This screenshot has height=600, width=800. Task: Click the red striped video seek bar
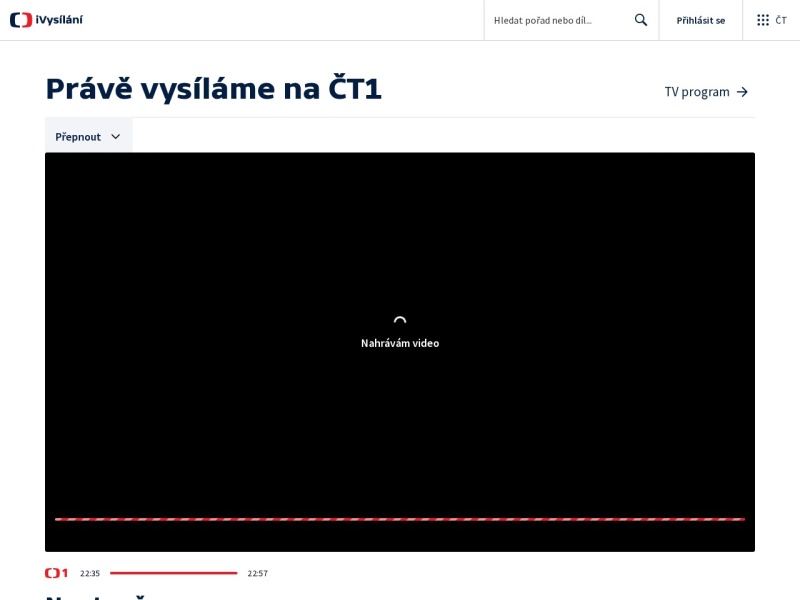(x=400, y=519)
